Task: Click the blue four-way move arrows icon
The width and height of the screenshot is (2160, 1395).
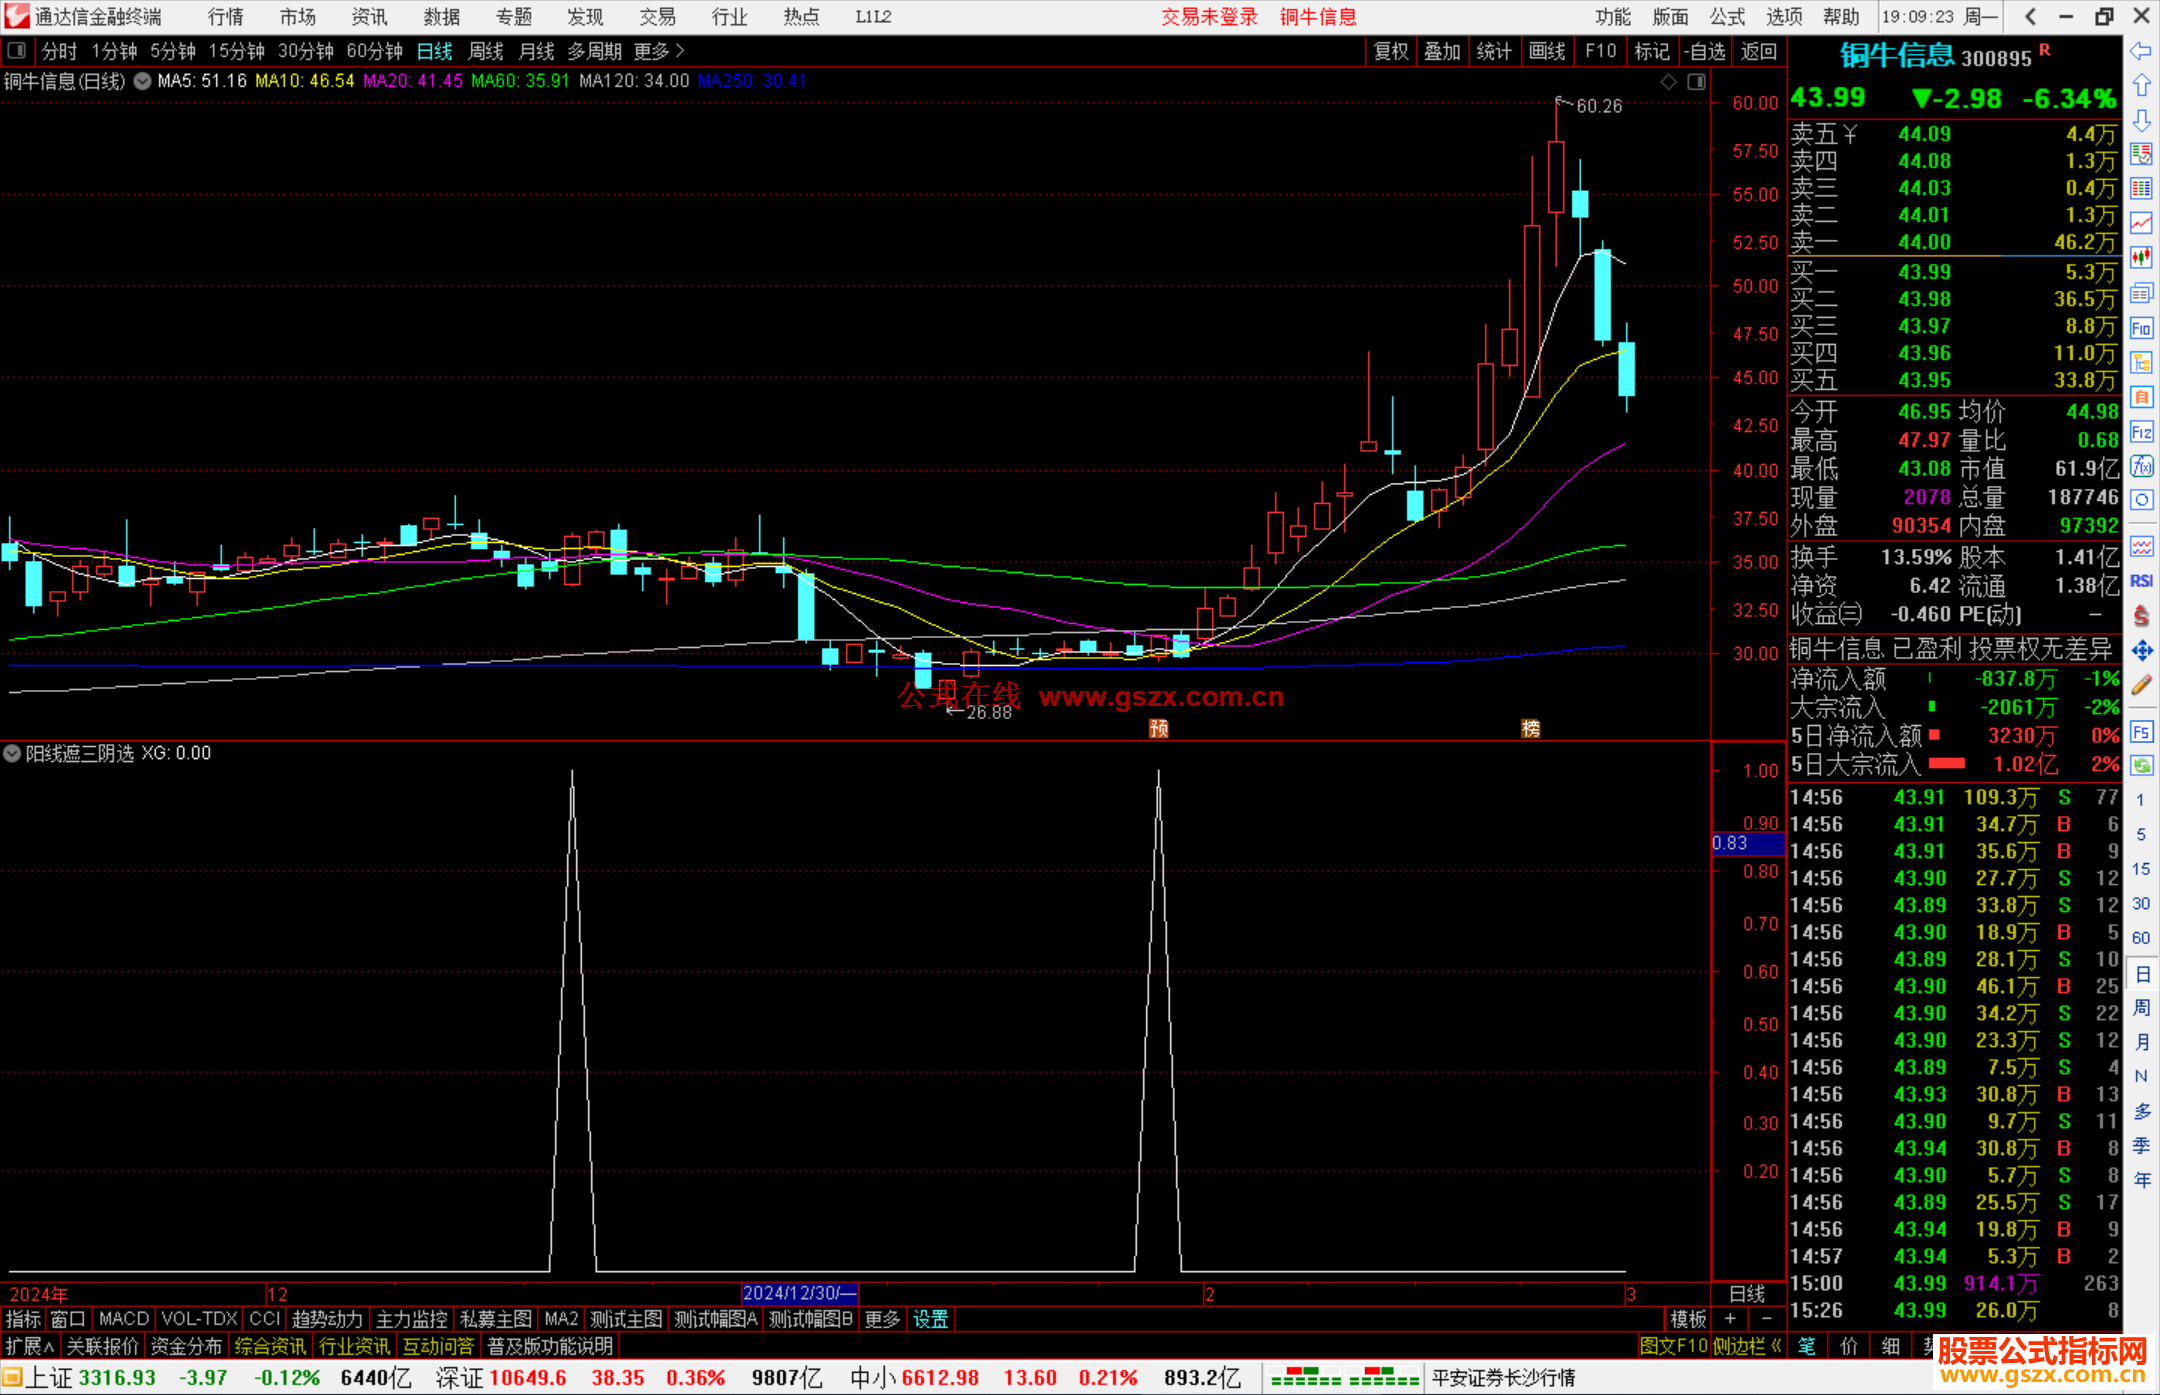Action: [x=2141, y=651]
